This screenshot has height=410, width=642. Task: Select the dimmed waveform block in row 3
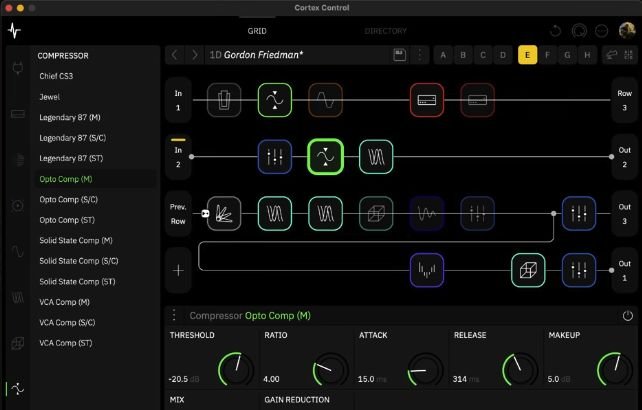tap(427, 213)
